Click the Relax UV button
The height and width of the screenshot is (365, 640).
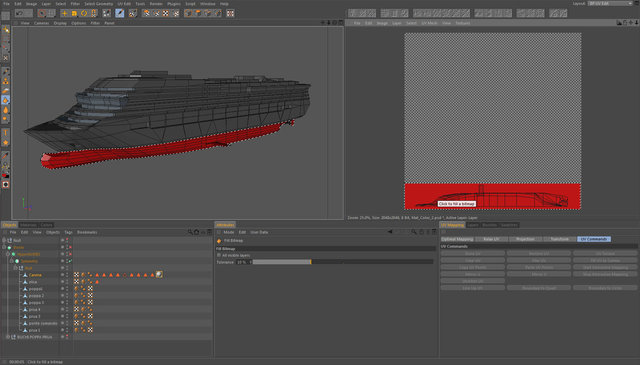pos(491,239)
